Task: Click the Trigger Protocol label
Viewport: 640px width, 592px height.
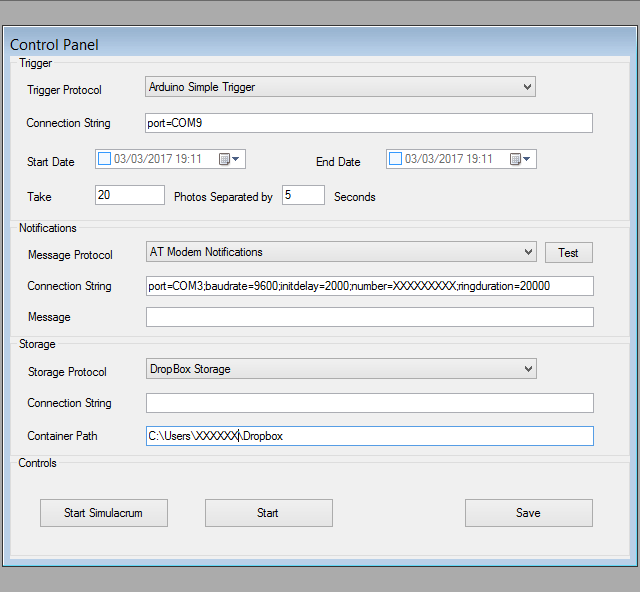Action: (64, 90)
